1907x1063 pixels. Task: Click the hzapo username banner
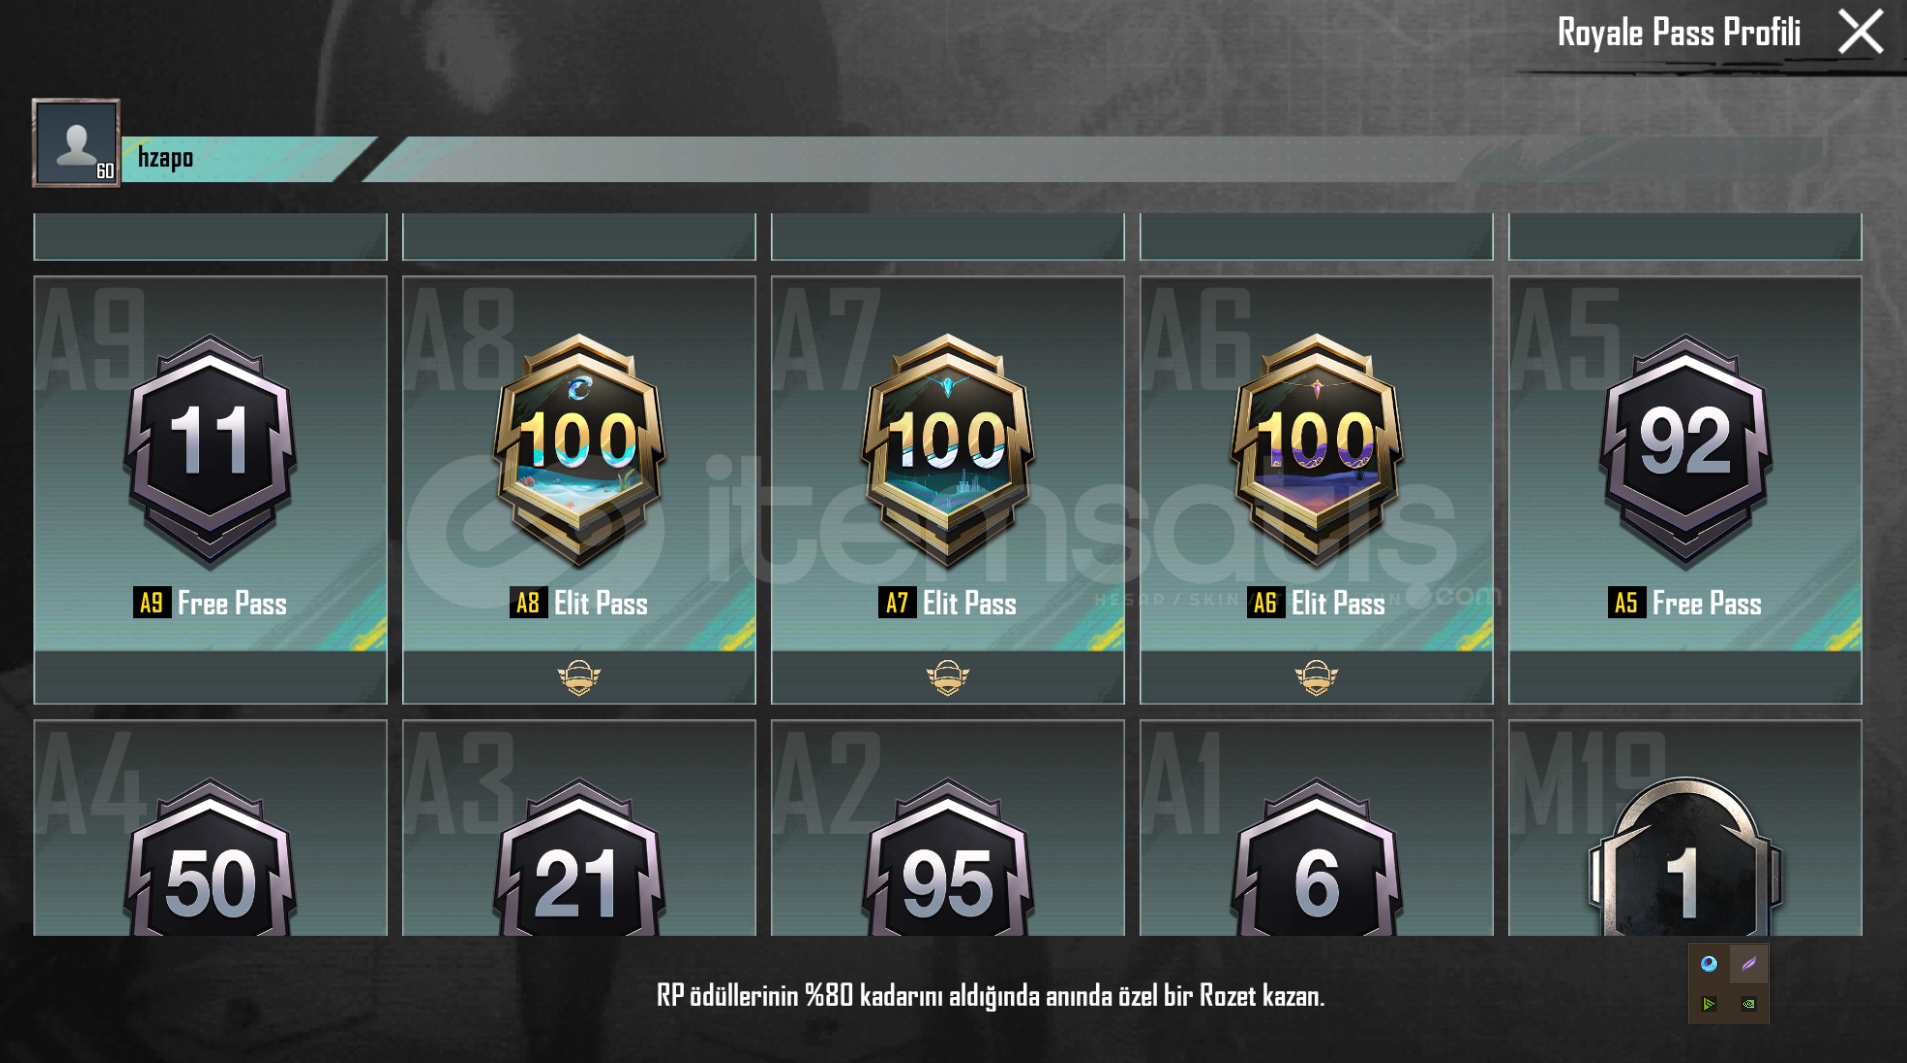[248, 158]
